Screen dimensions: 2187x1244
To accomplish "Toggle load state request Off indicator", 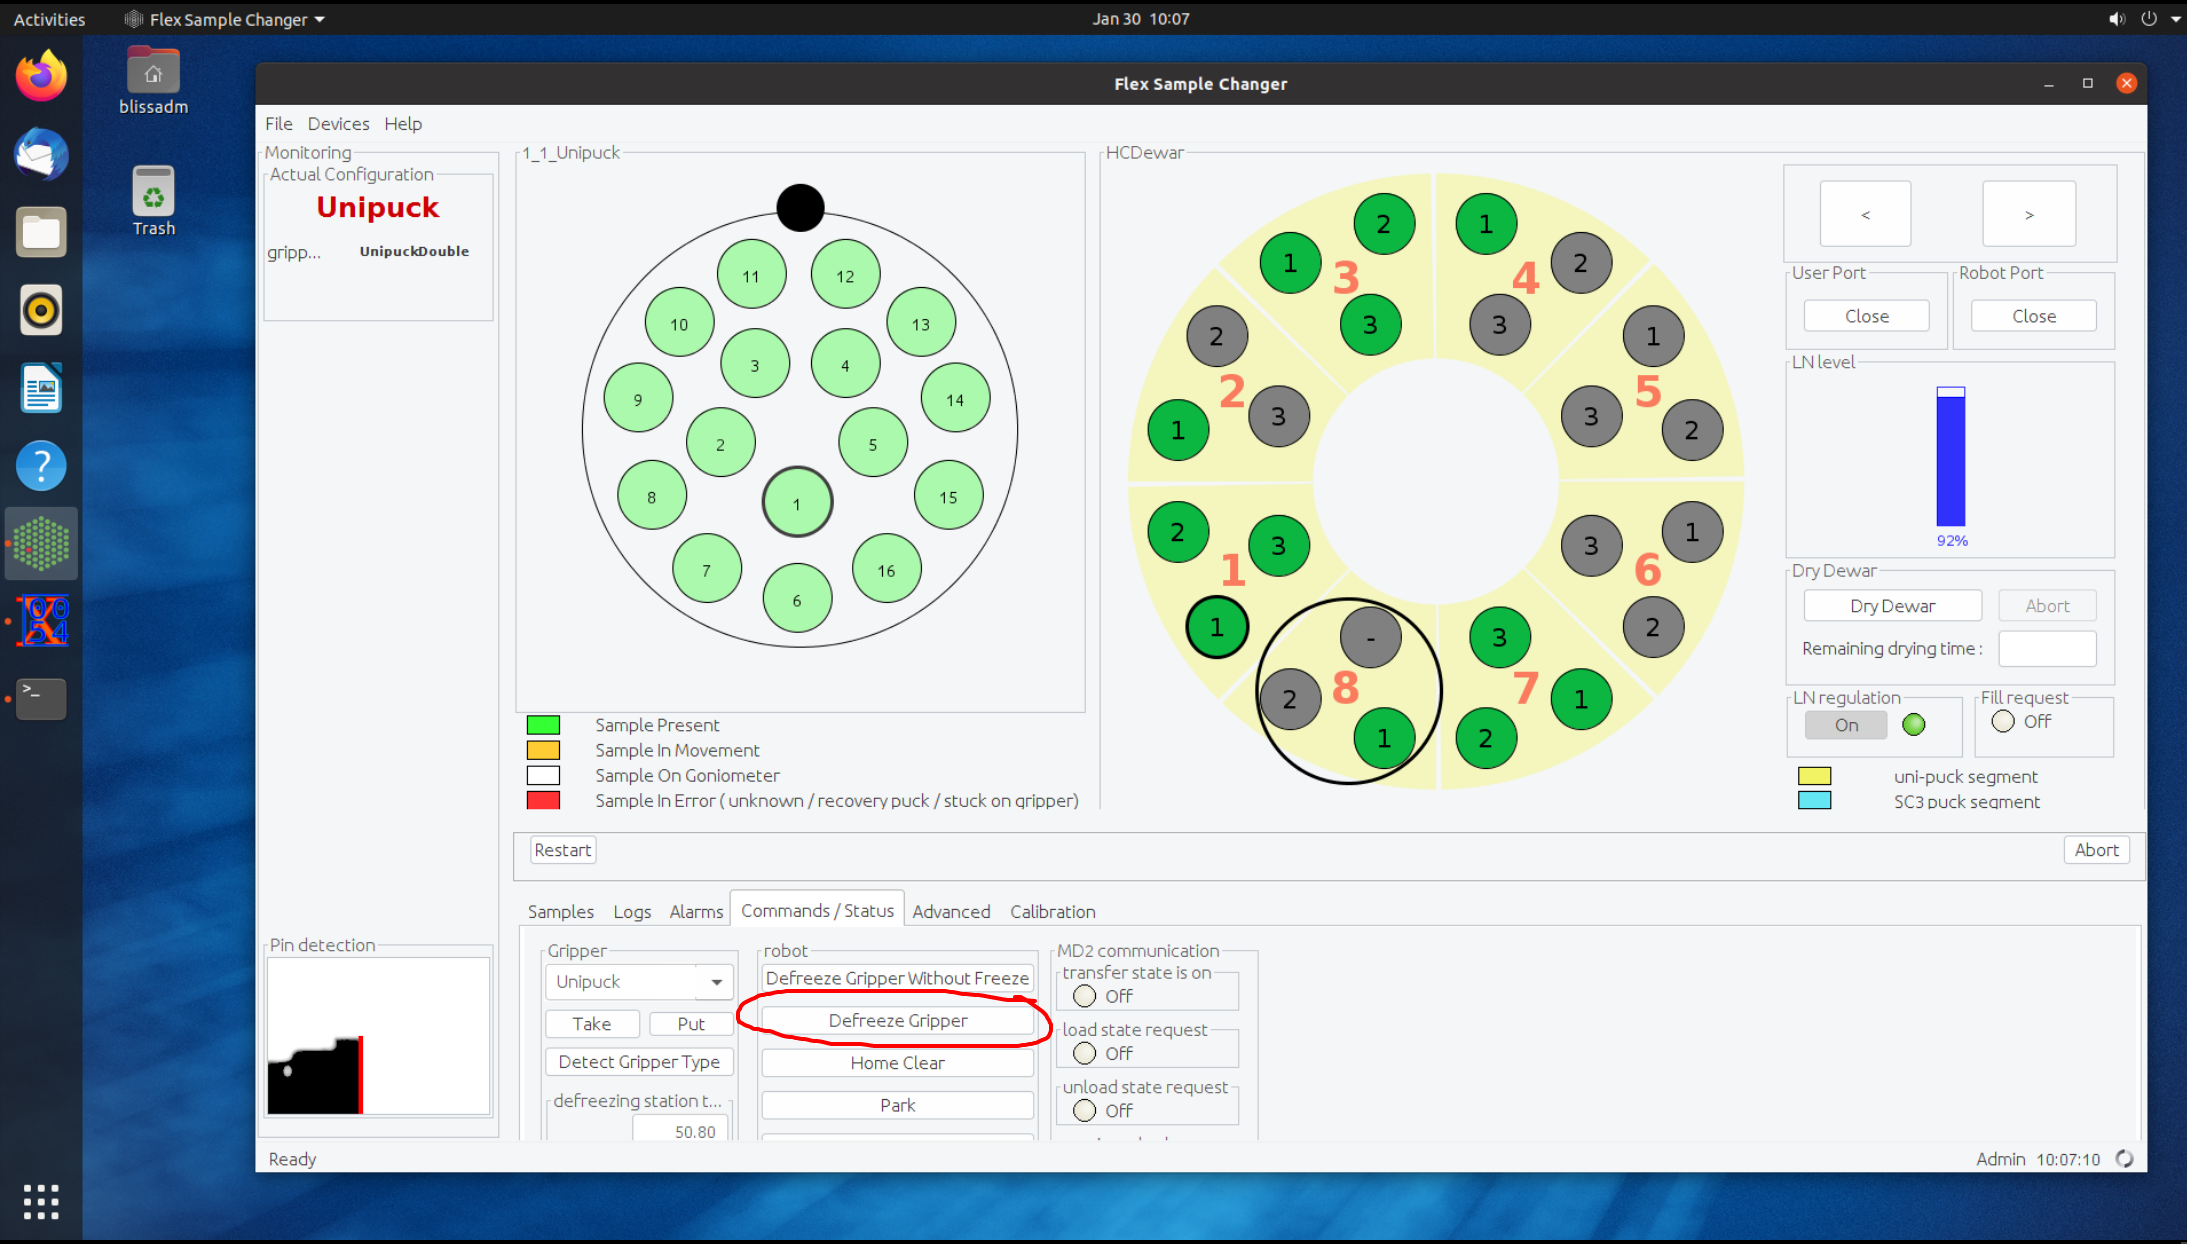I will pos(1085,1053).
